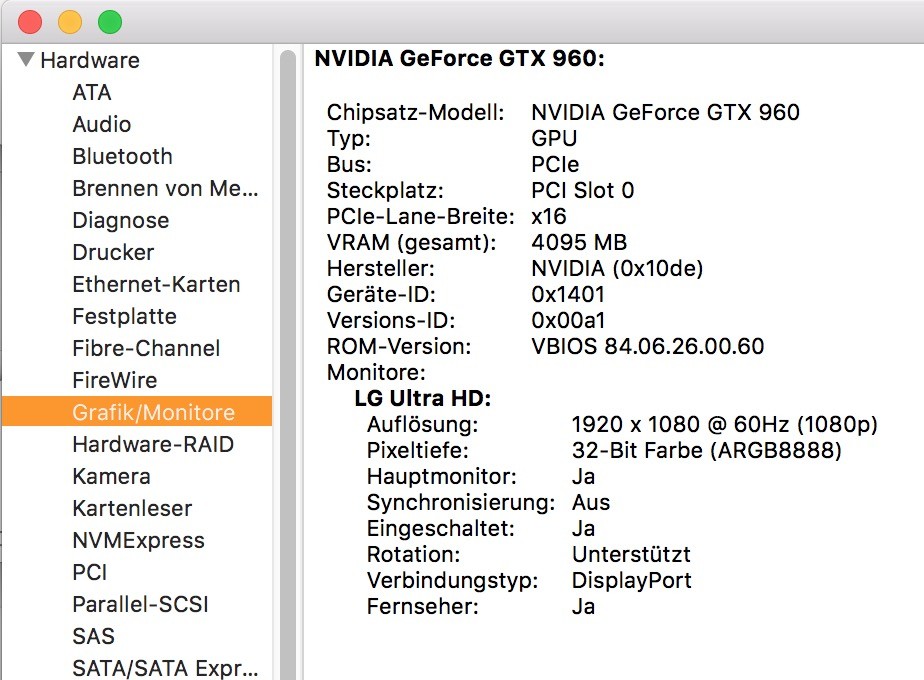The width and height of the screenshot is (924, 680).
Task: Select the Diagnose sidebar item
Action: tap(120, 220)
